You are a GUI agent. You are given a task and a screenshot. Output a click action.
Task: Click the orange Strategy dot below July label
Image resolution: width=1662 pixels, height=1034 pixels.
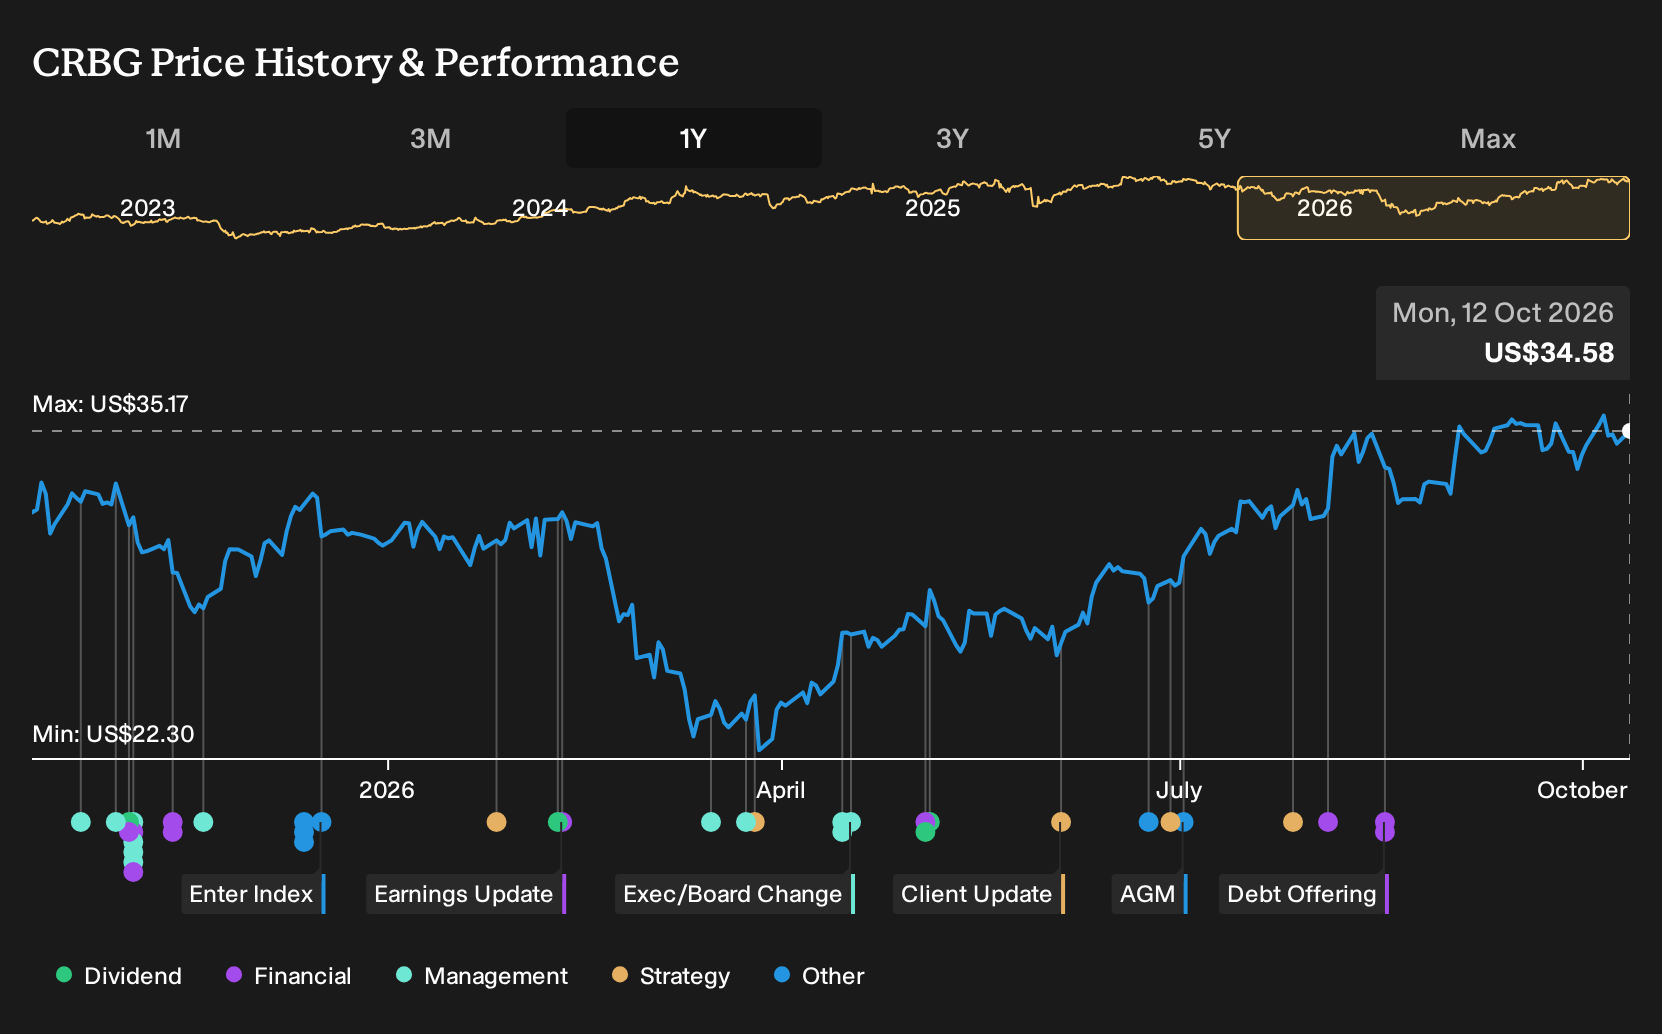pos(1170,822)
